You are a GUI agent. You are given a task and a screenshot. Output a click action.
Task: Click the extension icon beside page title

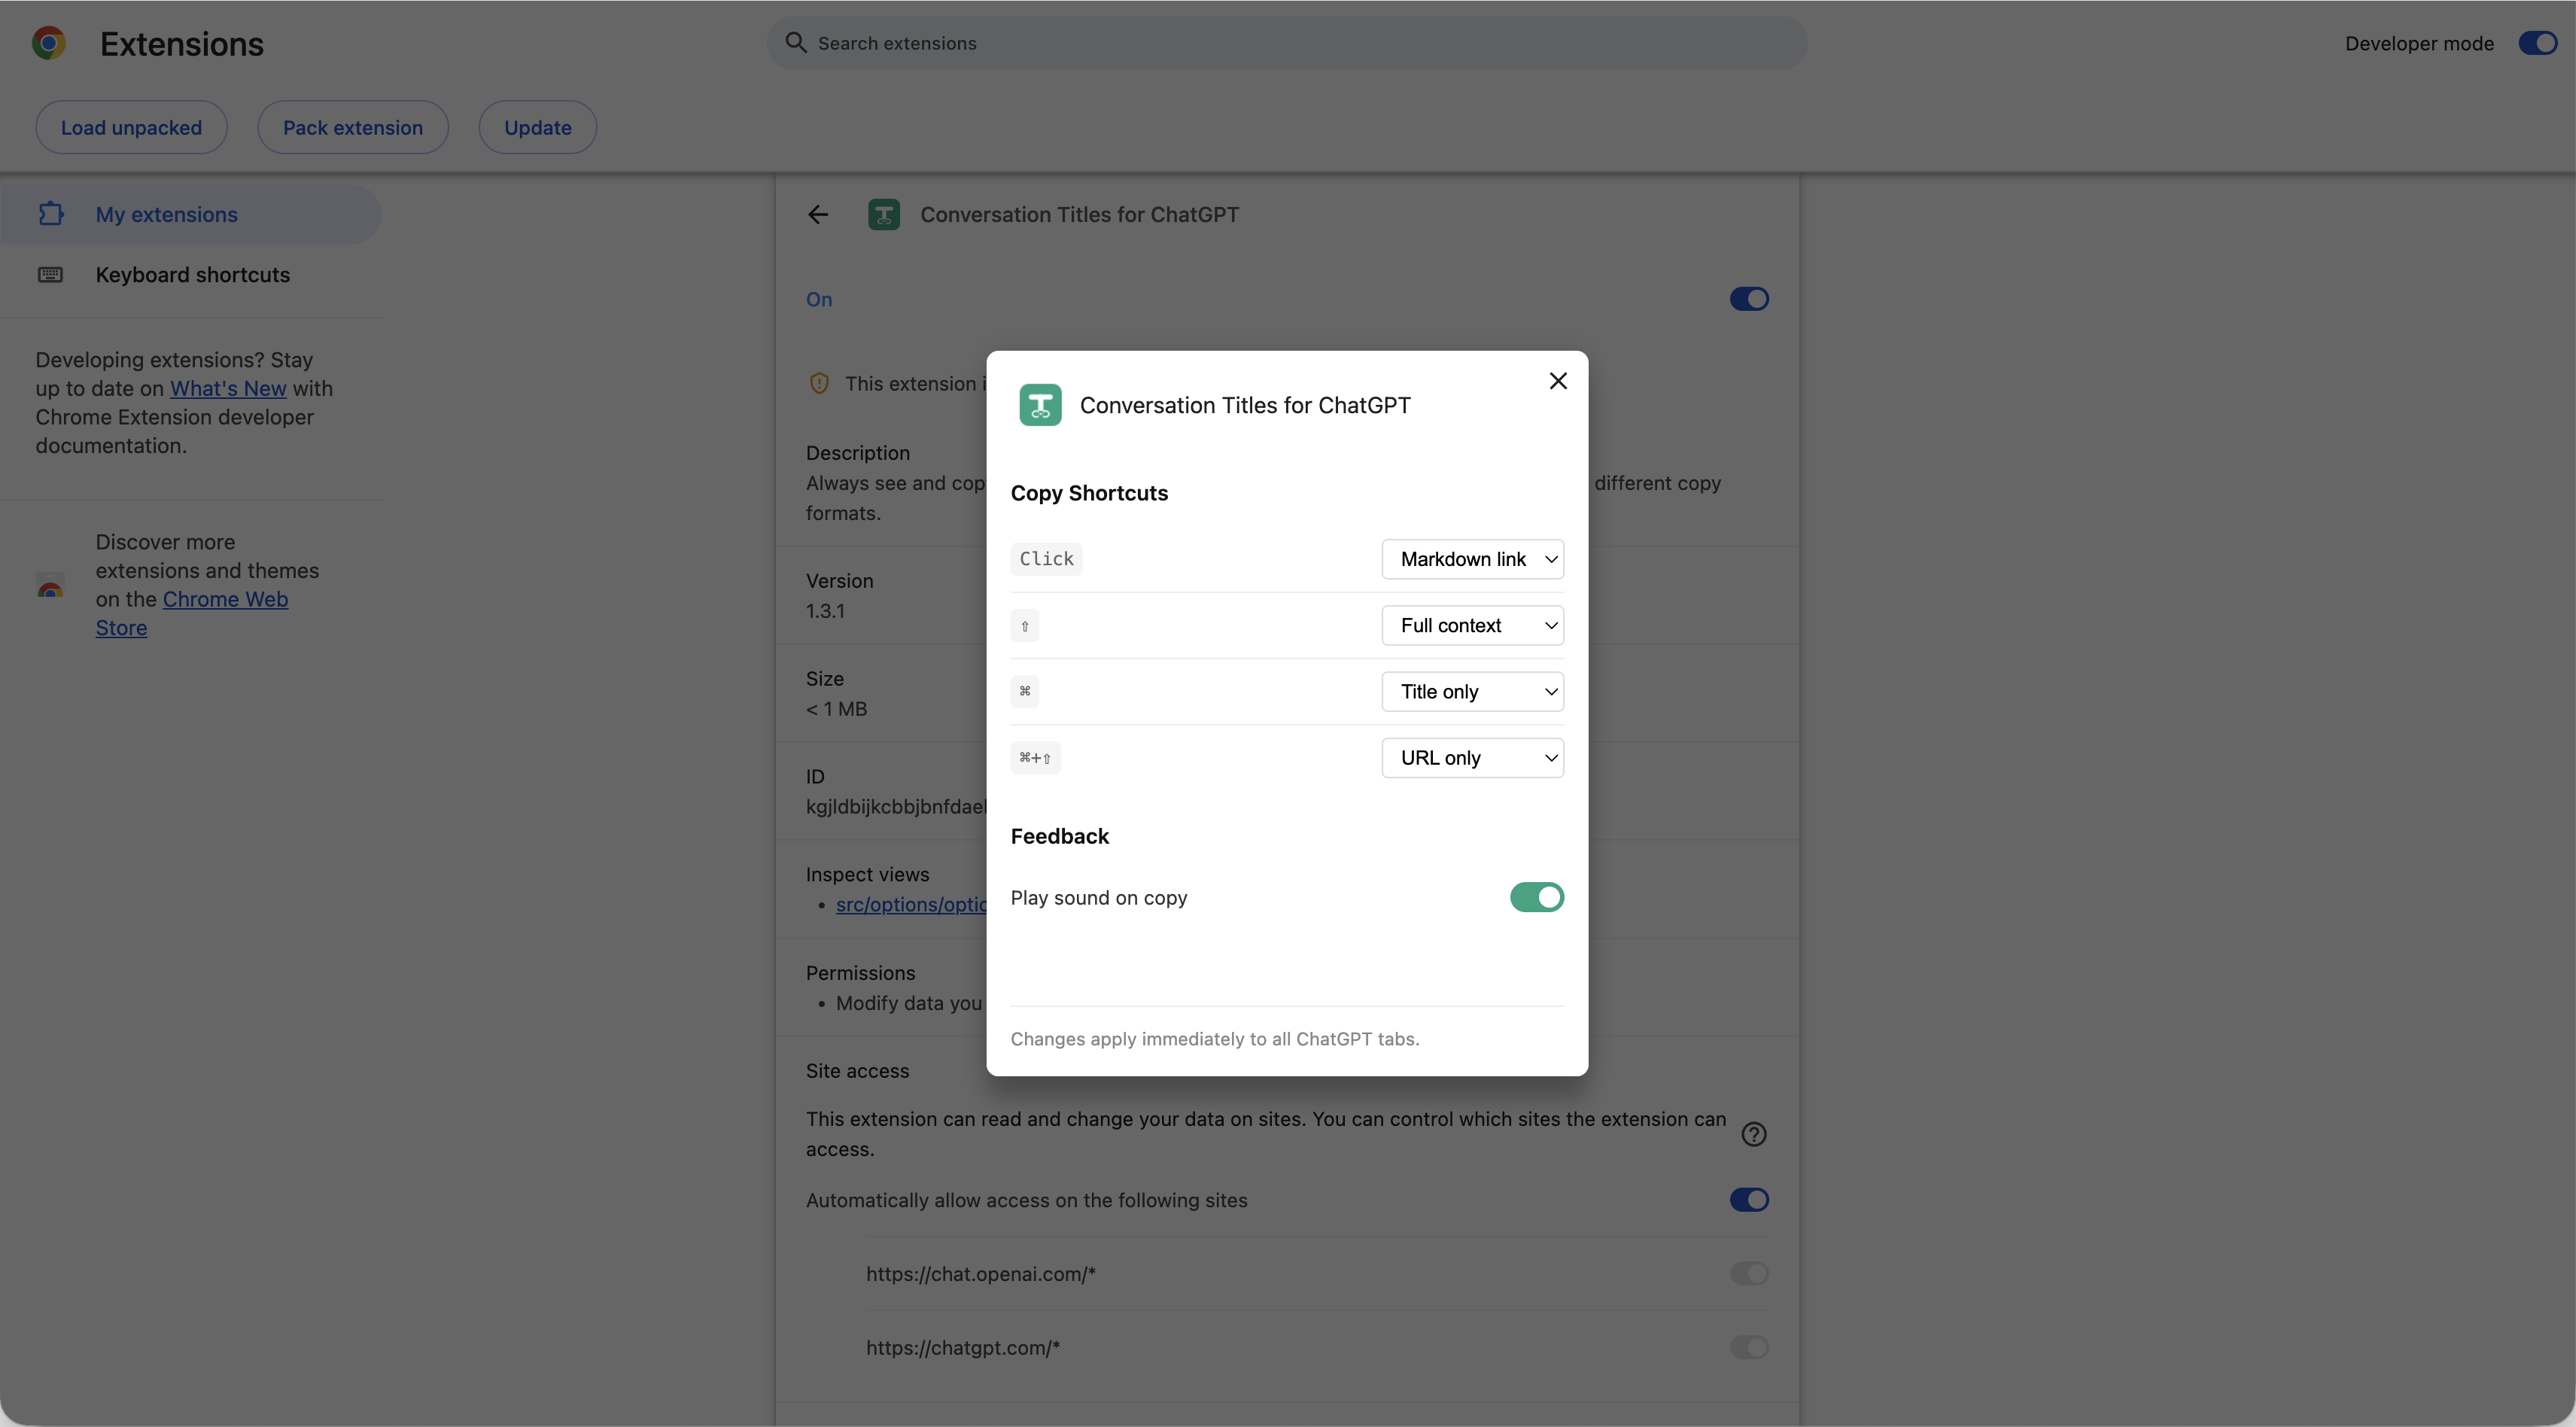tap(884, 214)
